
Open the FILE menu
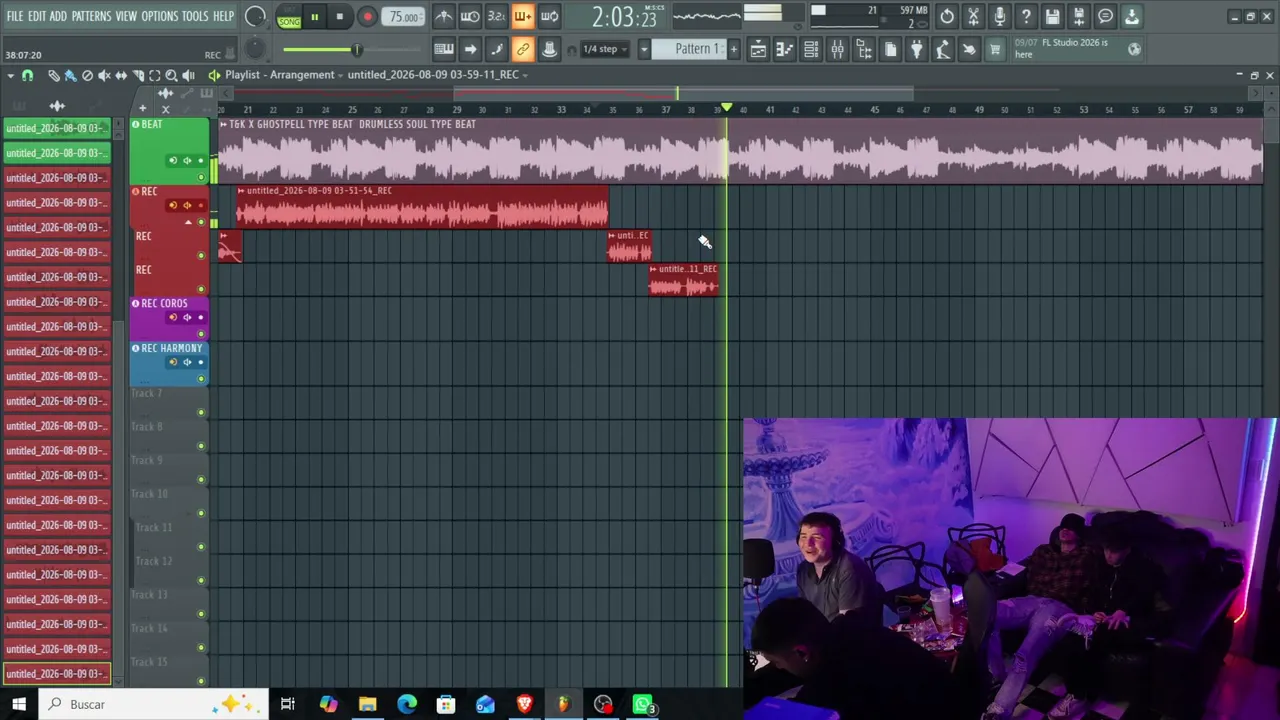point(14,16)
